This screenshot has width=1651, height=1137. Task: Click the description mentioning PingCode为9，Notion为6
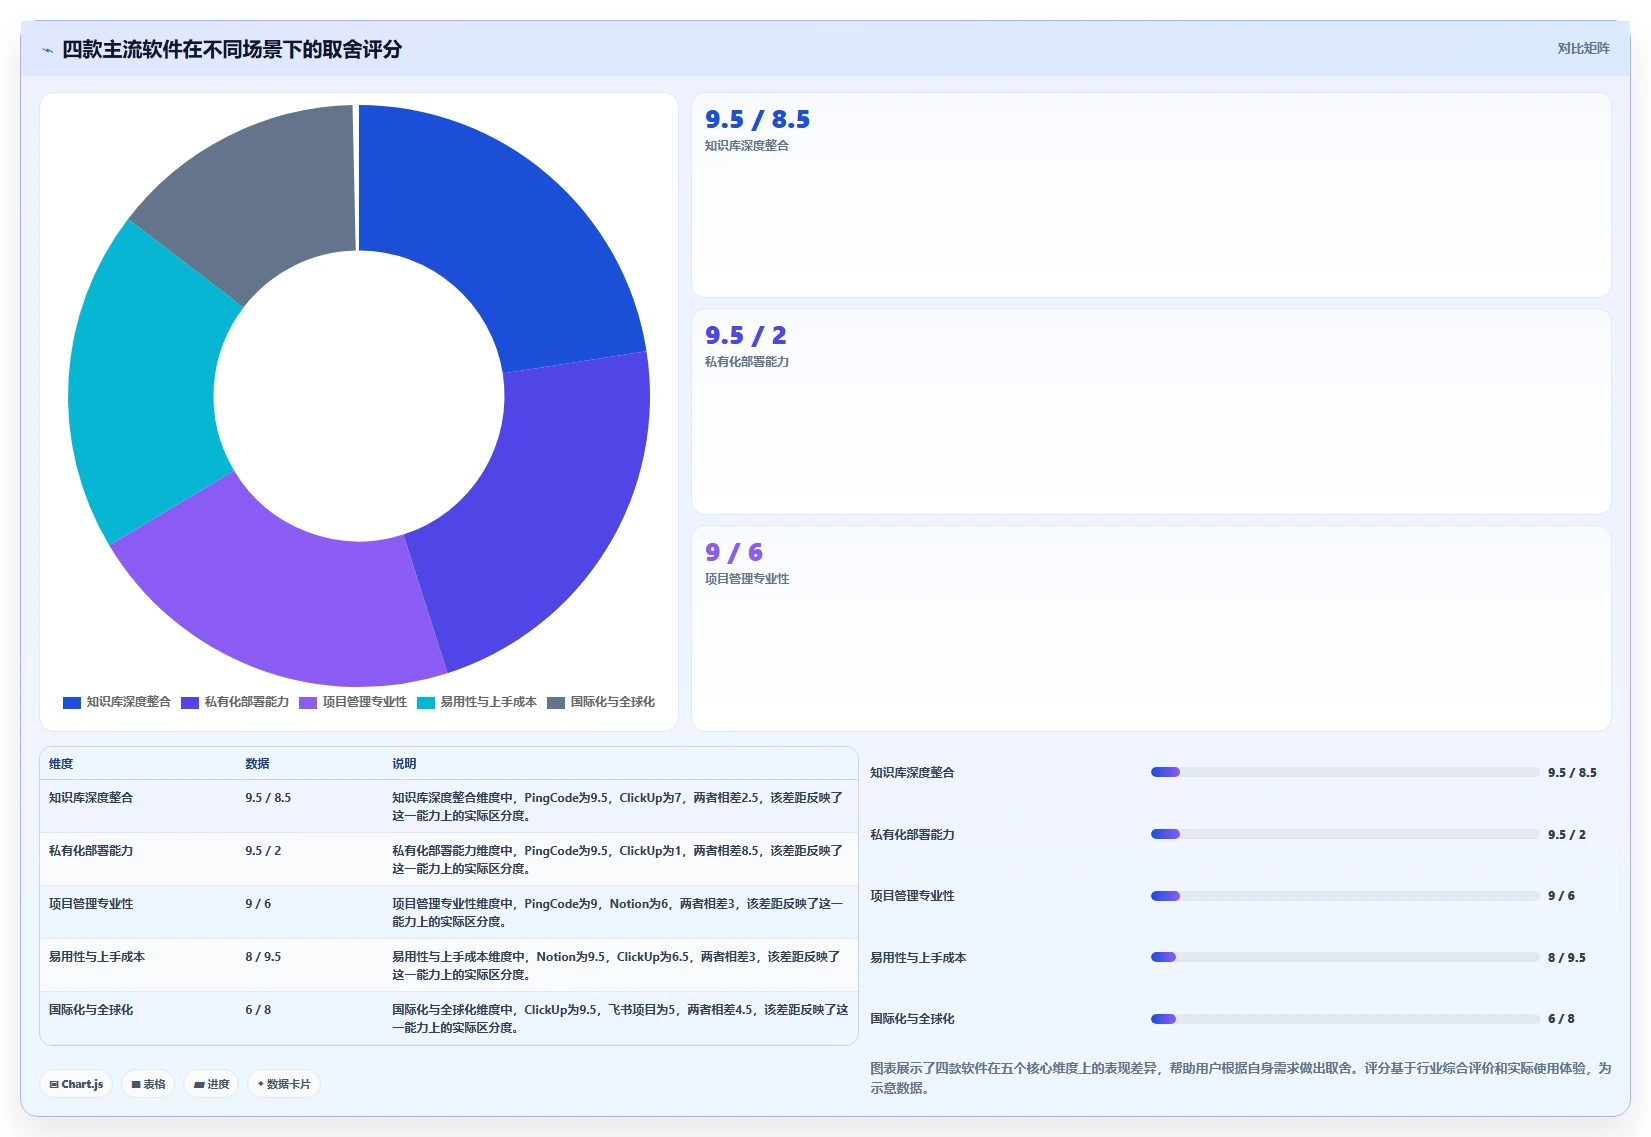coord(618,913)
